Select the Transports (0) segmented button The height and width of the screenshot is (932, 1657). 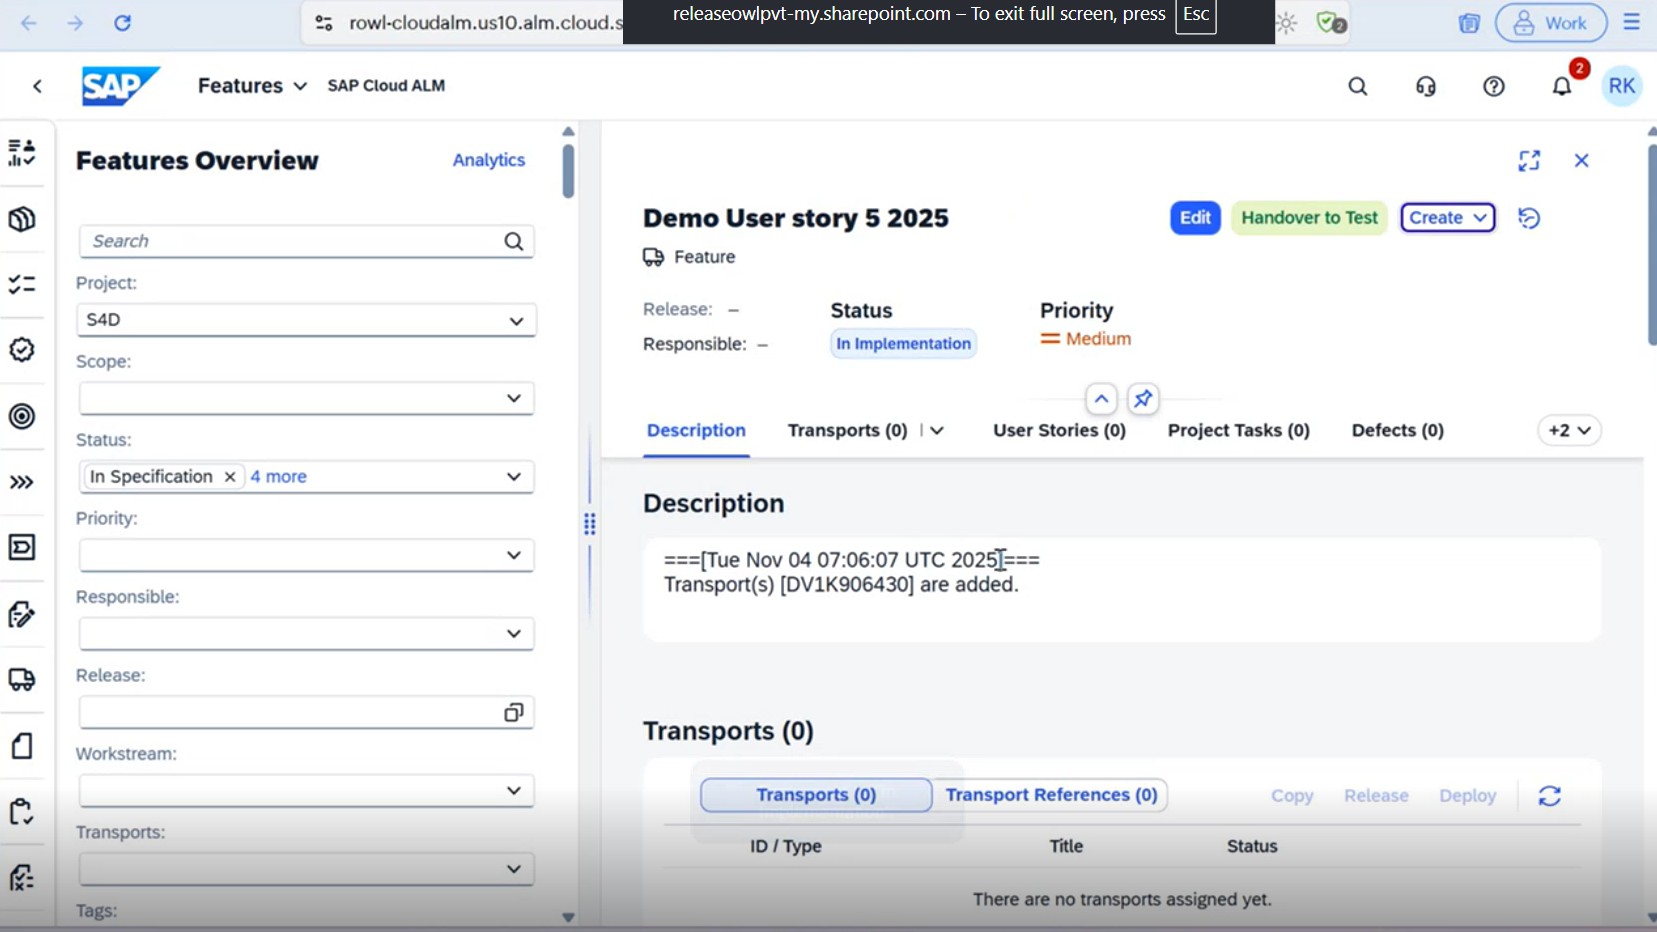(x=815, y=795)
